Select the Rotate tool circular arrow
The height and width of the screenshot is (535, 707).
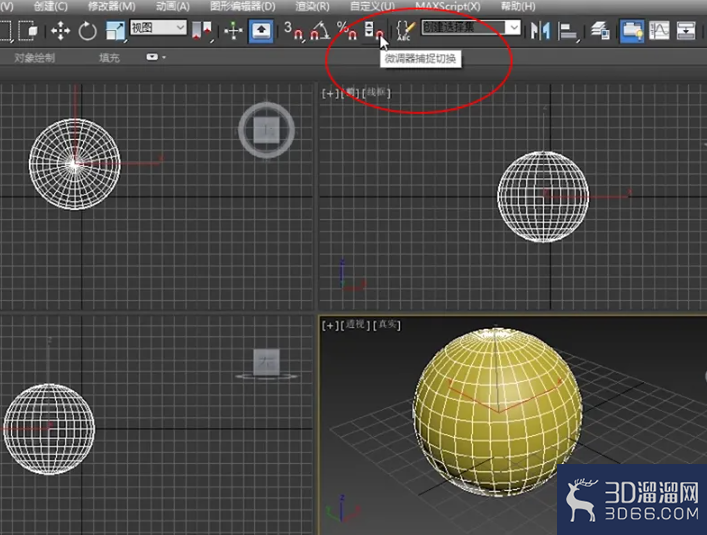[87, 31]
